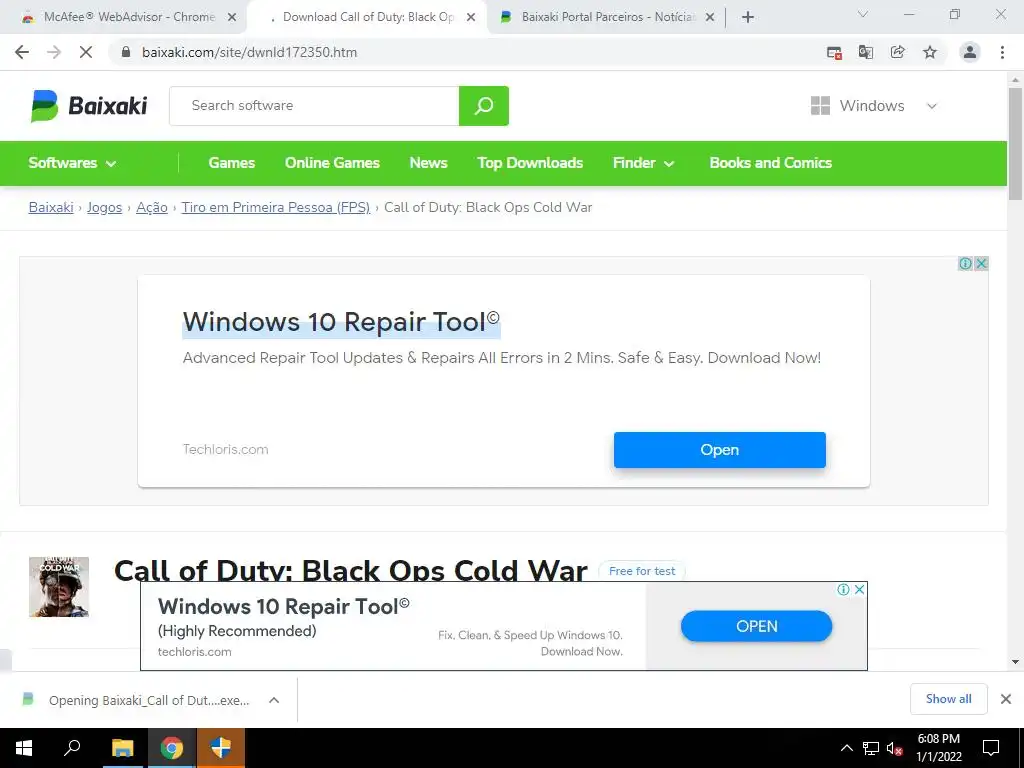Select the Download Call of Duty tab
1024x768 pixels.
click(366, 17)
